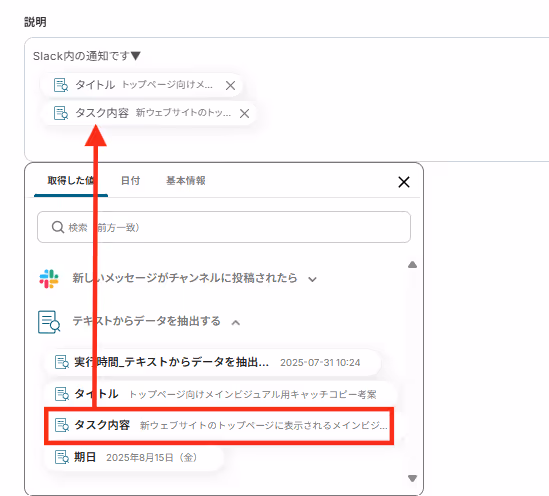Select the タイトル value in list

(221, 394)
